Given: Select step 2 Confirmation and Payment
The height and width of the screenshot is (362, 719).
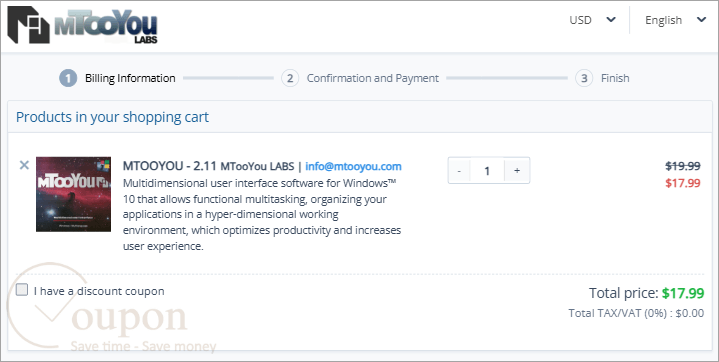Looking at the screenshot, I should click(360, 78).
